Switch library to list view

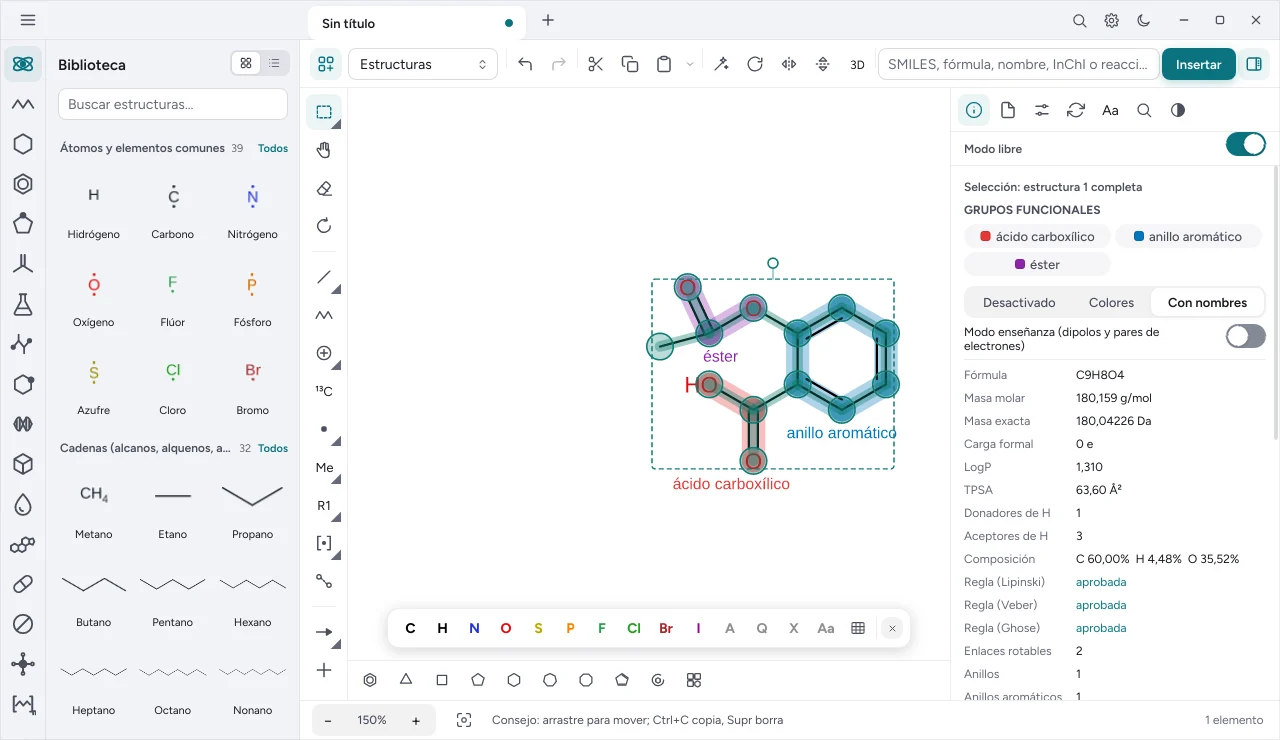[274, 63]
